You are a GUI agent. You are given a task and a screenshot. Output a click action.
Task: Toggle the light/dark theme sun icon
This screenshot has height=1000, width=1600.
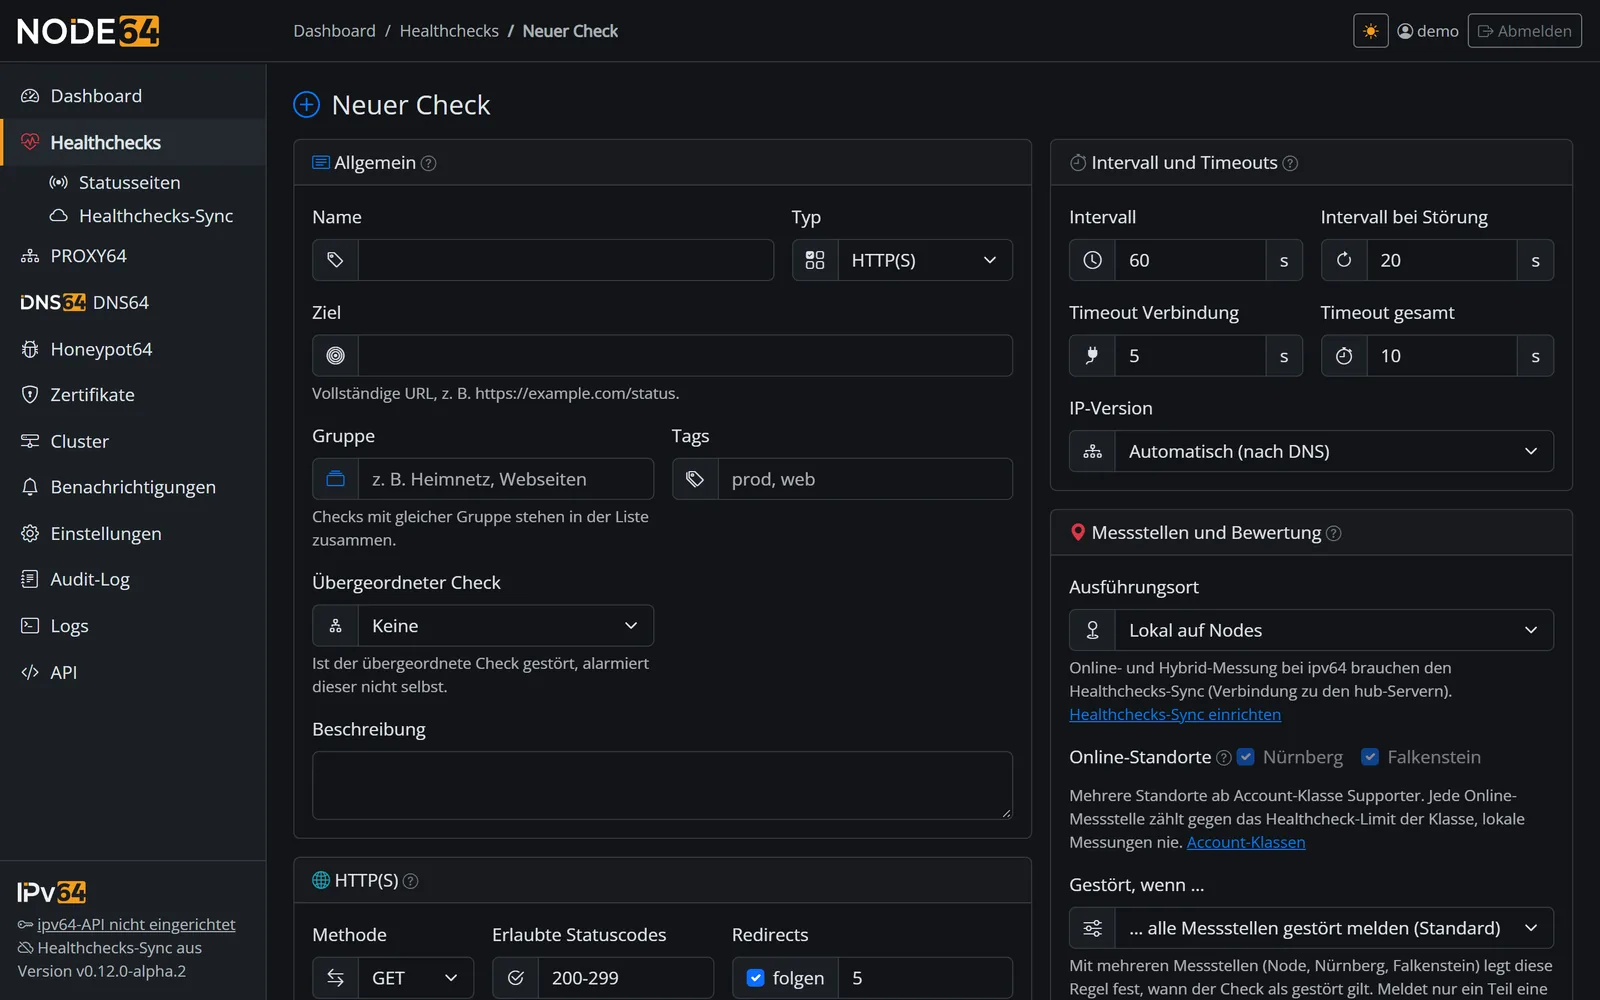coord(1370,31)
